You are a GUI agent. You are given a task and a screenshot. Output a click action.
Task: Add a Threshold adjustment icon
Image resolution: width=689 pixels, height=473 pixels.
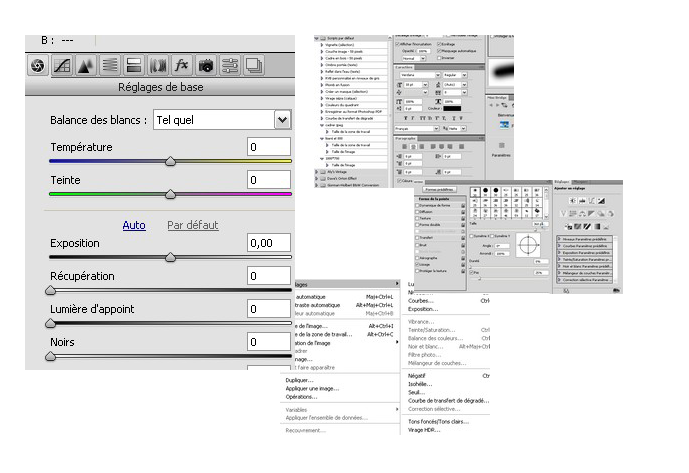587,227
